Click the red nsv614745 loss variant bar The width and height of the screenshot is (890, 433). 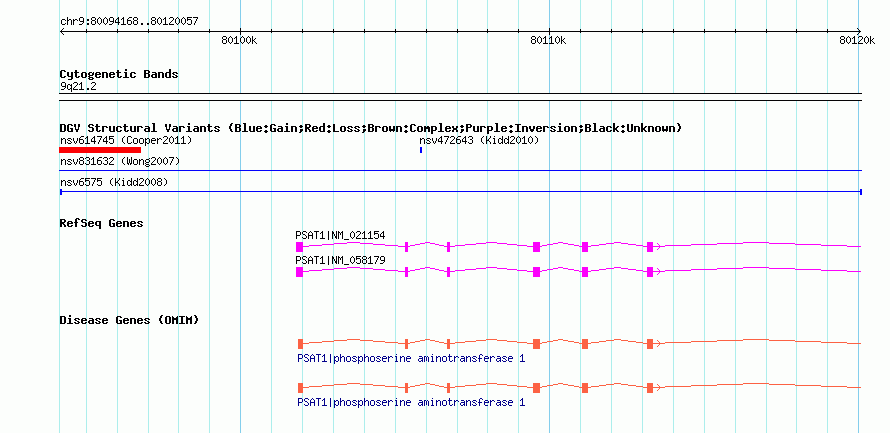(100, 150)
